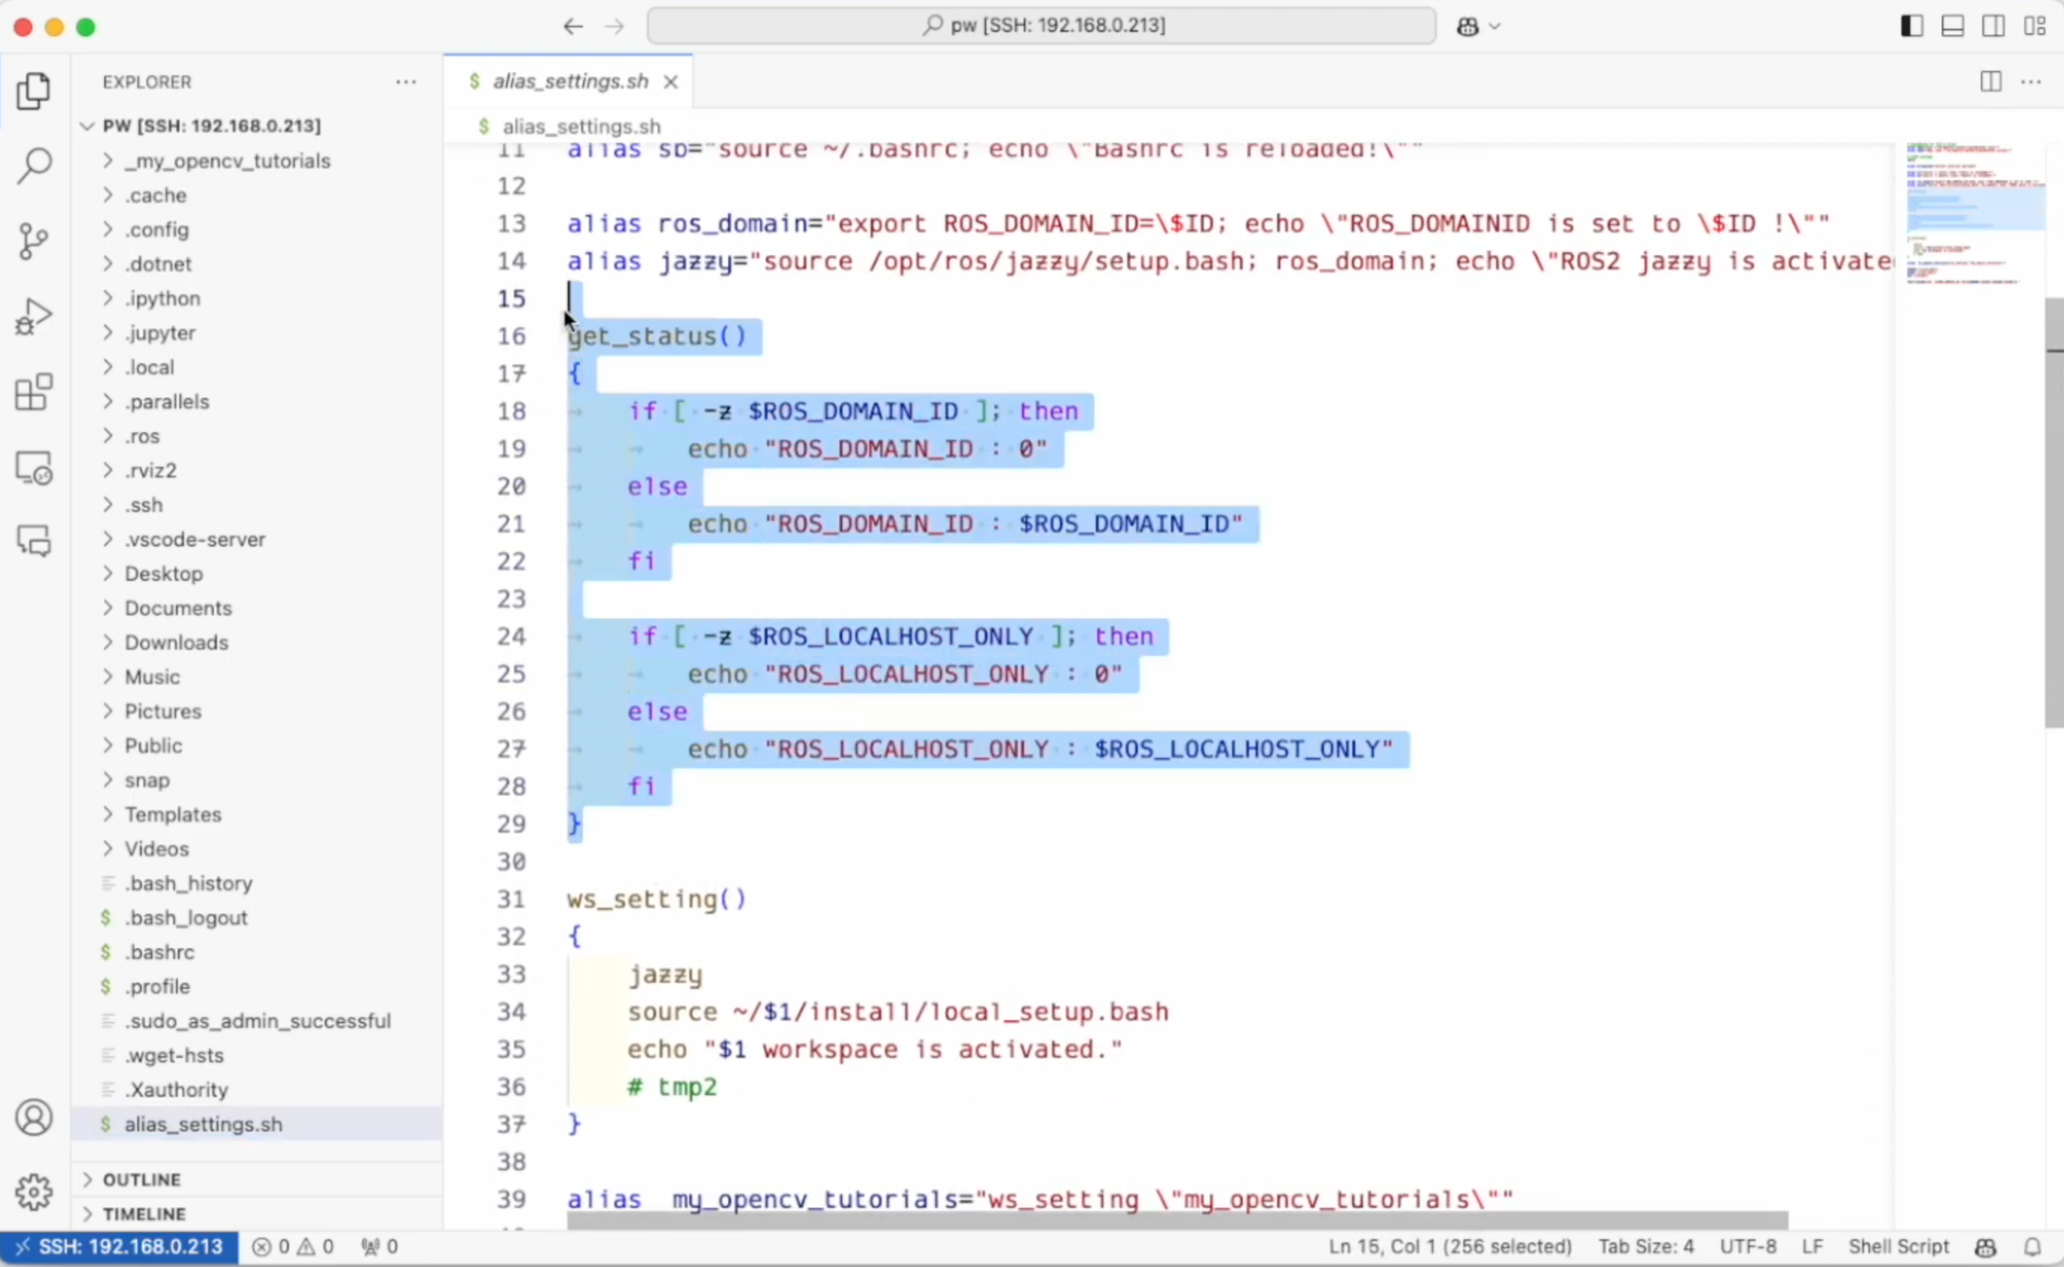Image resolution: width=2064 pixels, height=1267 pixels.
Task: Split the editor to the right
Action: pyautogui.click(x=1990, y=82)
